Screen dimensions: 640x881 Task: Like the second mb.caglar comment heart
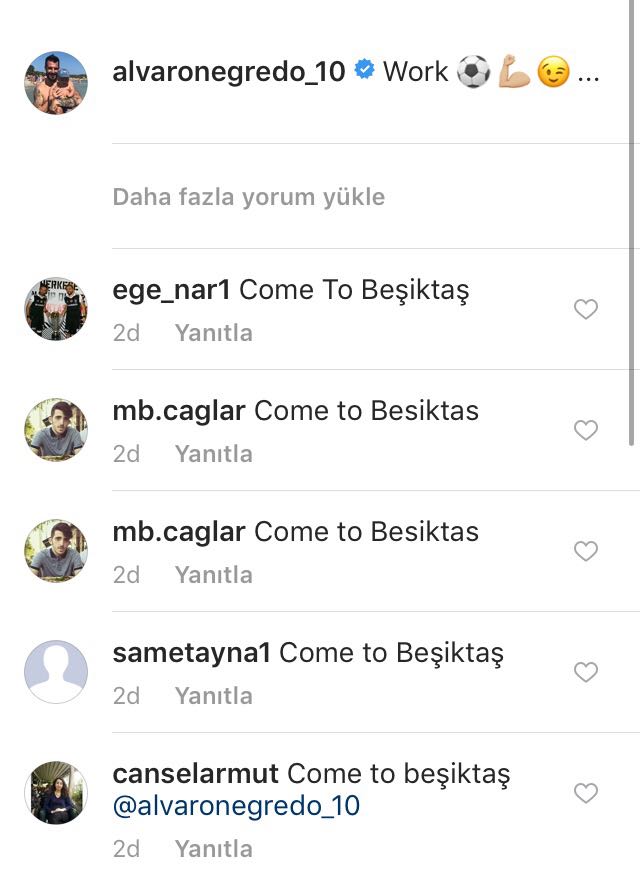coord(585,551)
